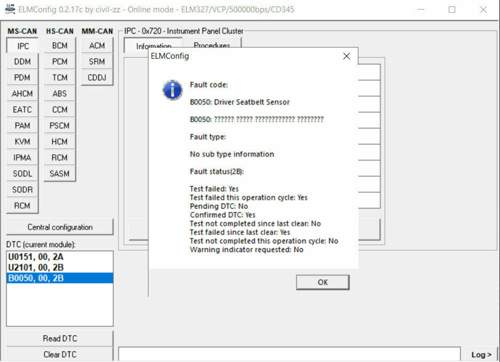Switch to the Information tab
The height and width of the screenshot is (362, 500).
pyautogui.click(x=153, y=46)
